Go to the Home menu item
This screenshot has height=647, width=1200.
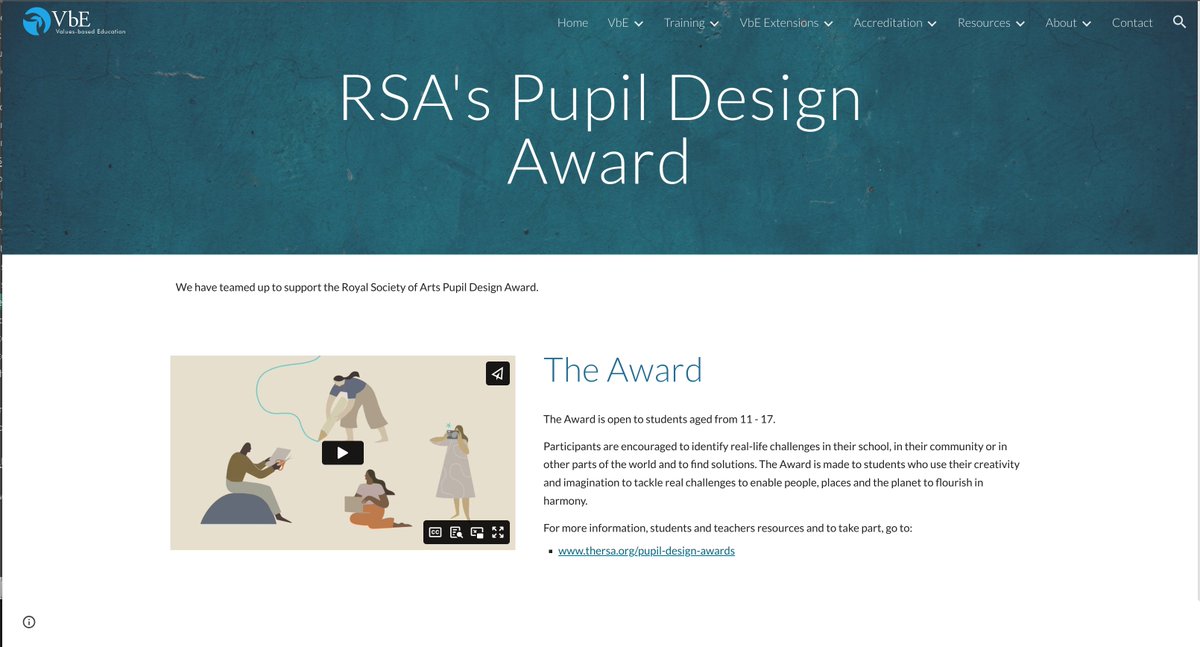tap(572, 22)
